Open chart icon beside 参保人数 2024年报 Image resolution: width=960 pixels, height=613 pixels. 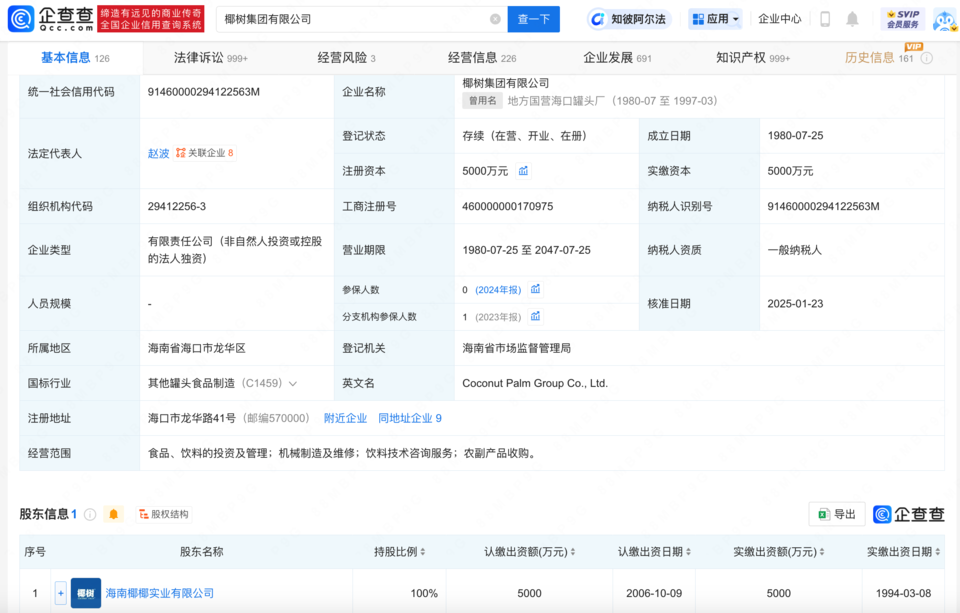tap(535, 289)
